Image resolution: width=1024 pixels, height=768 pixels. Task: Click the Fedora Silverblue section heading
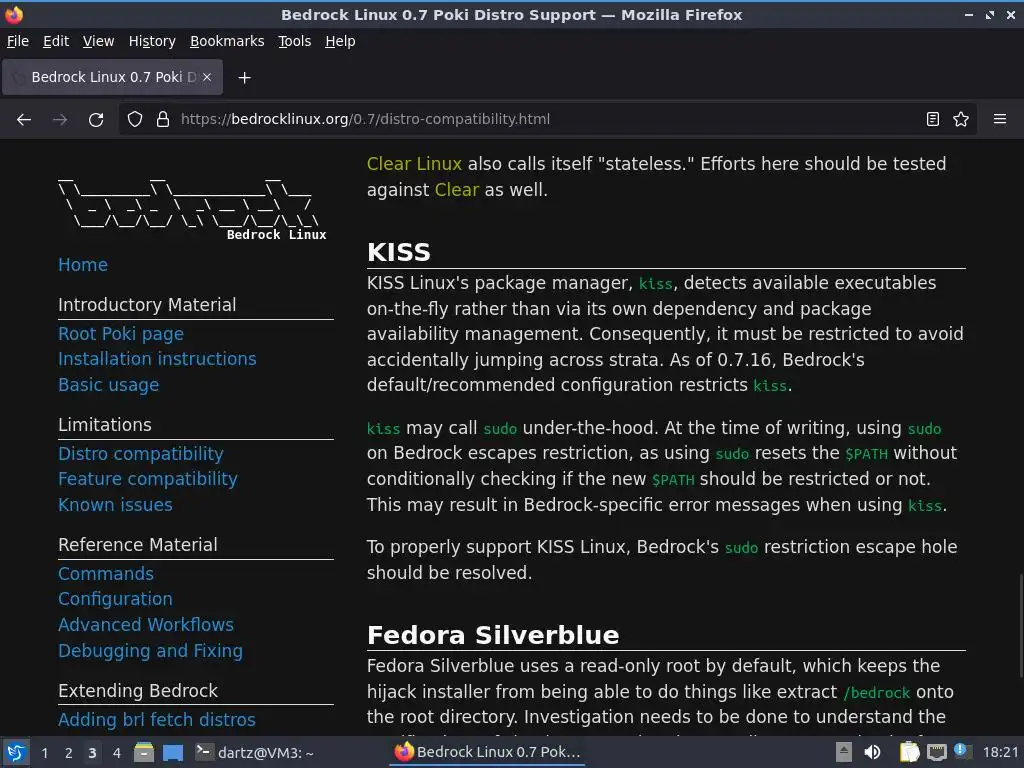pyautogui.click(x=493, y=635)
